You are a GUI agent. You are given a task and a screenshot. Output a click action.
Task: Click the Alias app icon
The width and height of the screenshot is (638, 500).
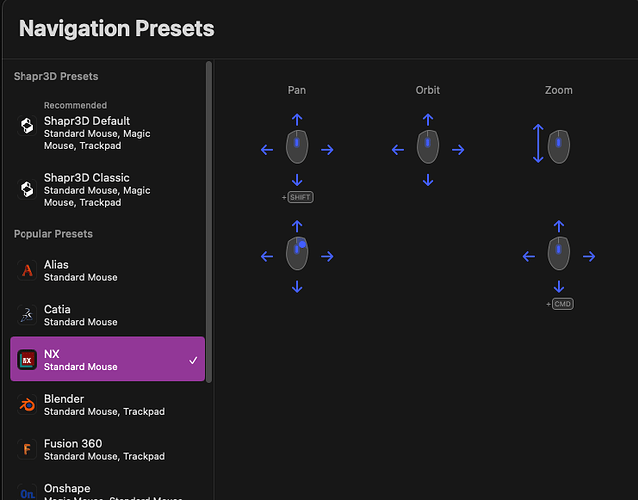(28, 270)
